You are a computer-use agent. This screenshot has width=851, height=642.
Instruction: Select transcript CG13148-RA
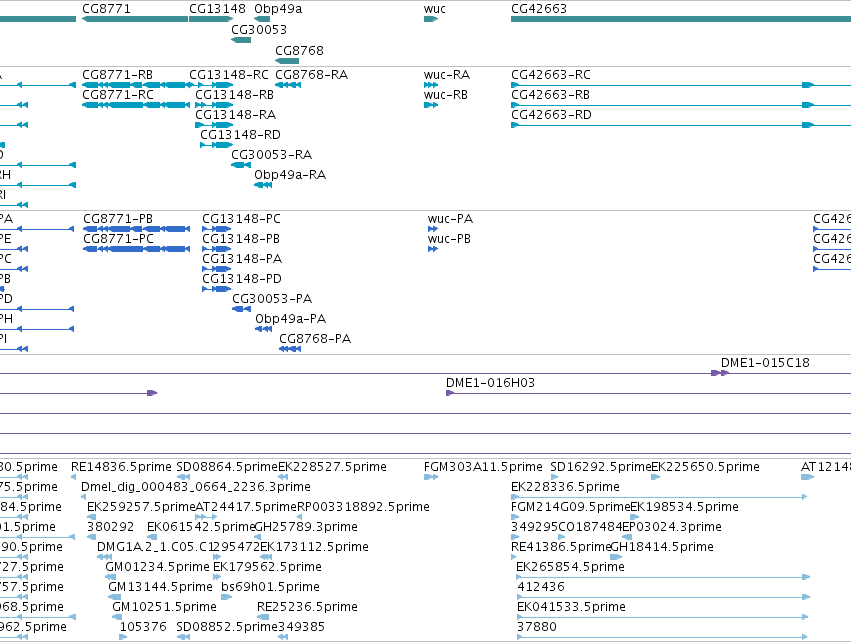tap(236, 115)
